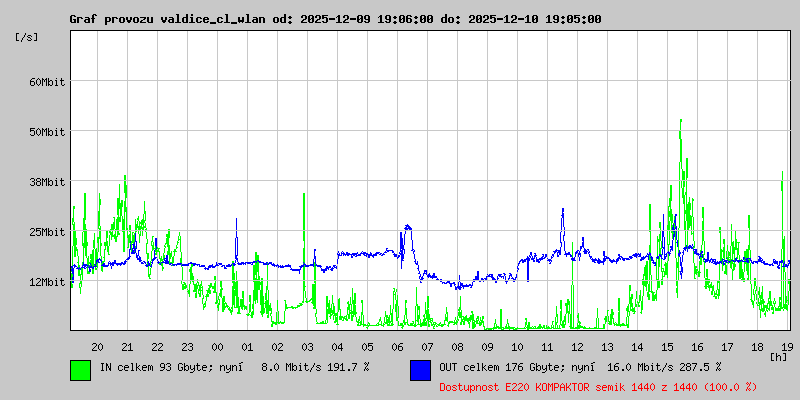
Task: Click hour label '05' on the time axis
Action: click(367, 347)
